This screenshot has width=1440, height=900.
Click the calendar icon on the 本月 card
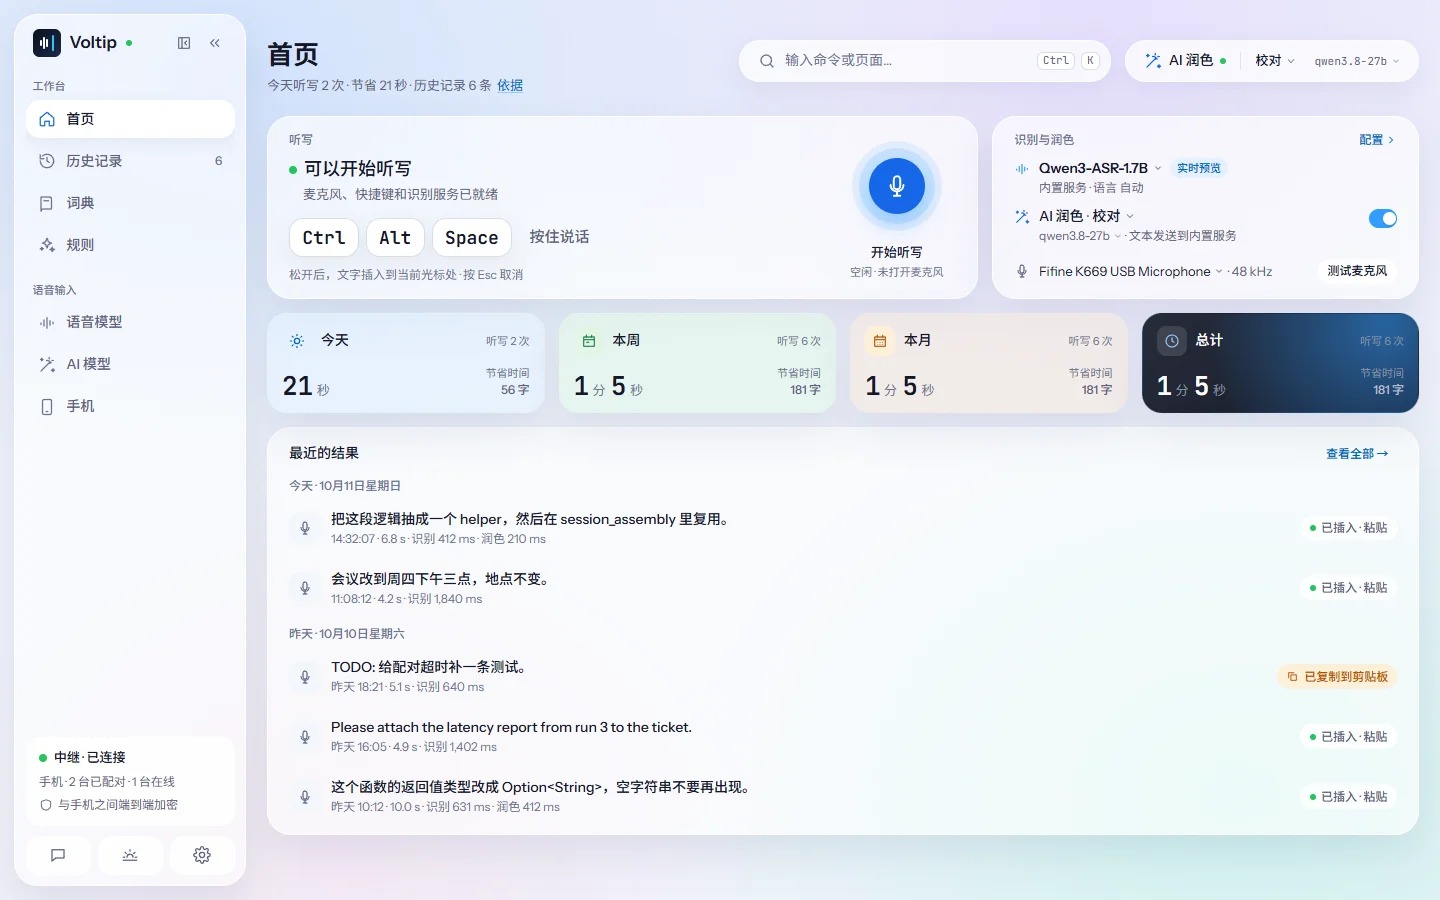click(880, 341)
